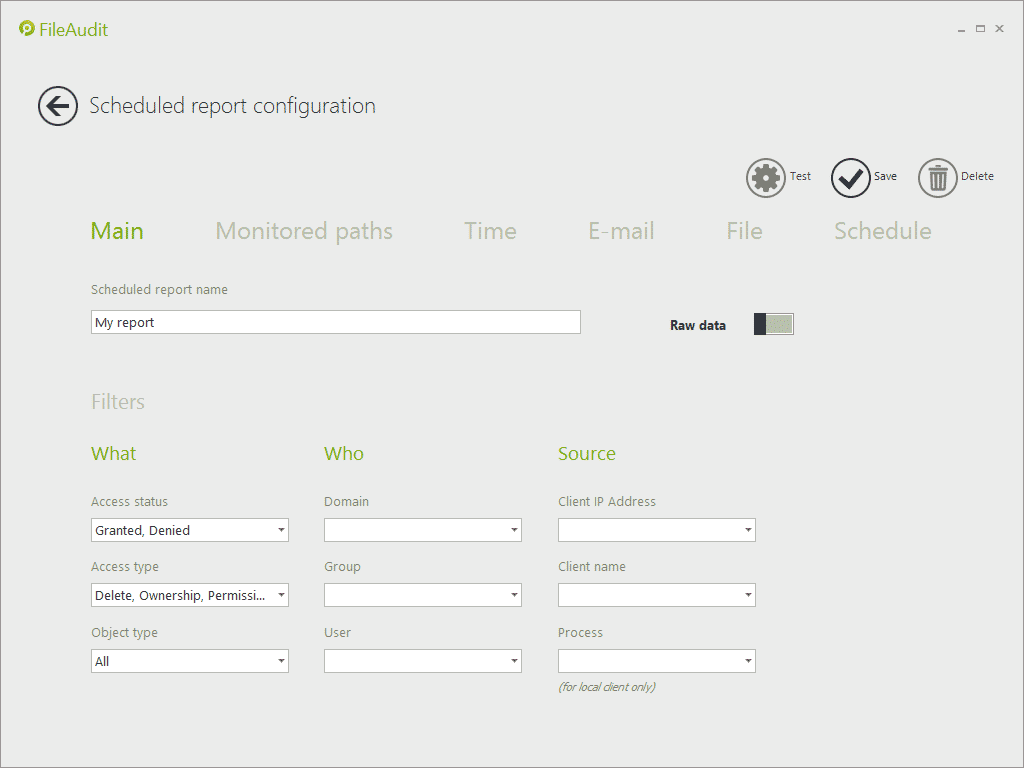Viewport: 1024px width, 768px height.
Task: Click the Scheduled report name field
Action: [335, 322]
